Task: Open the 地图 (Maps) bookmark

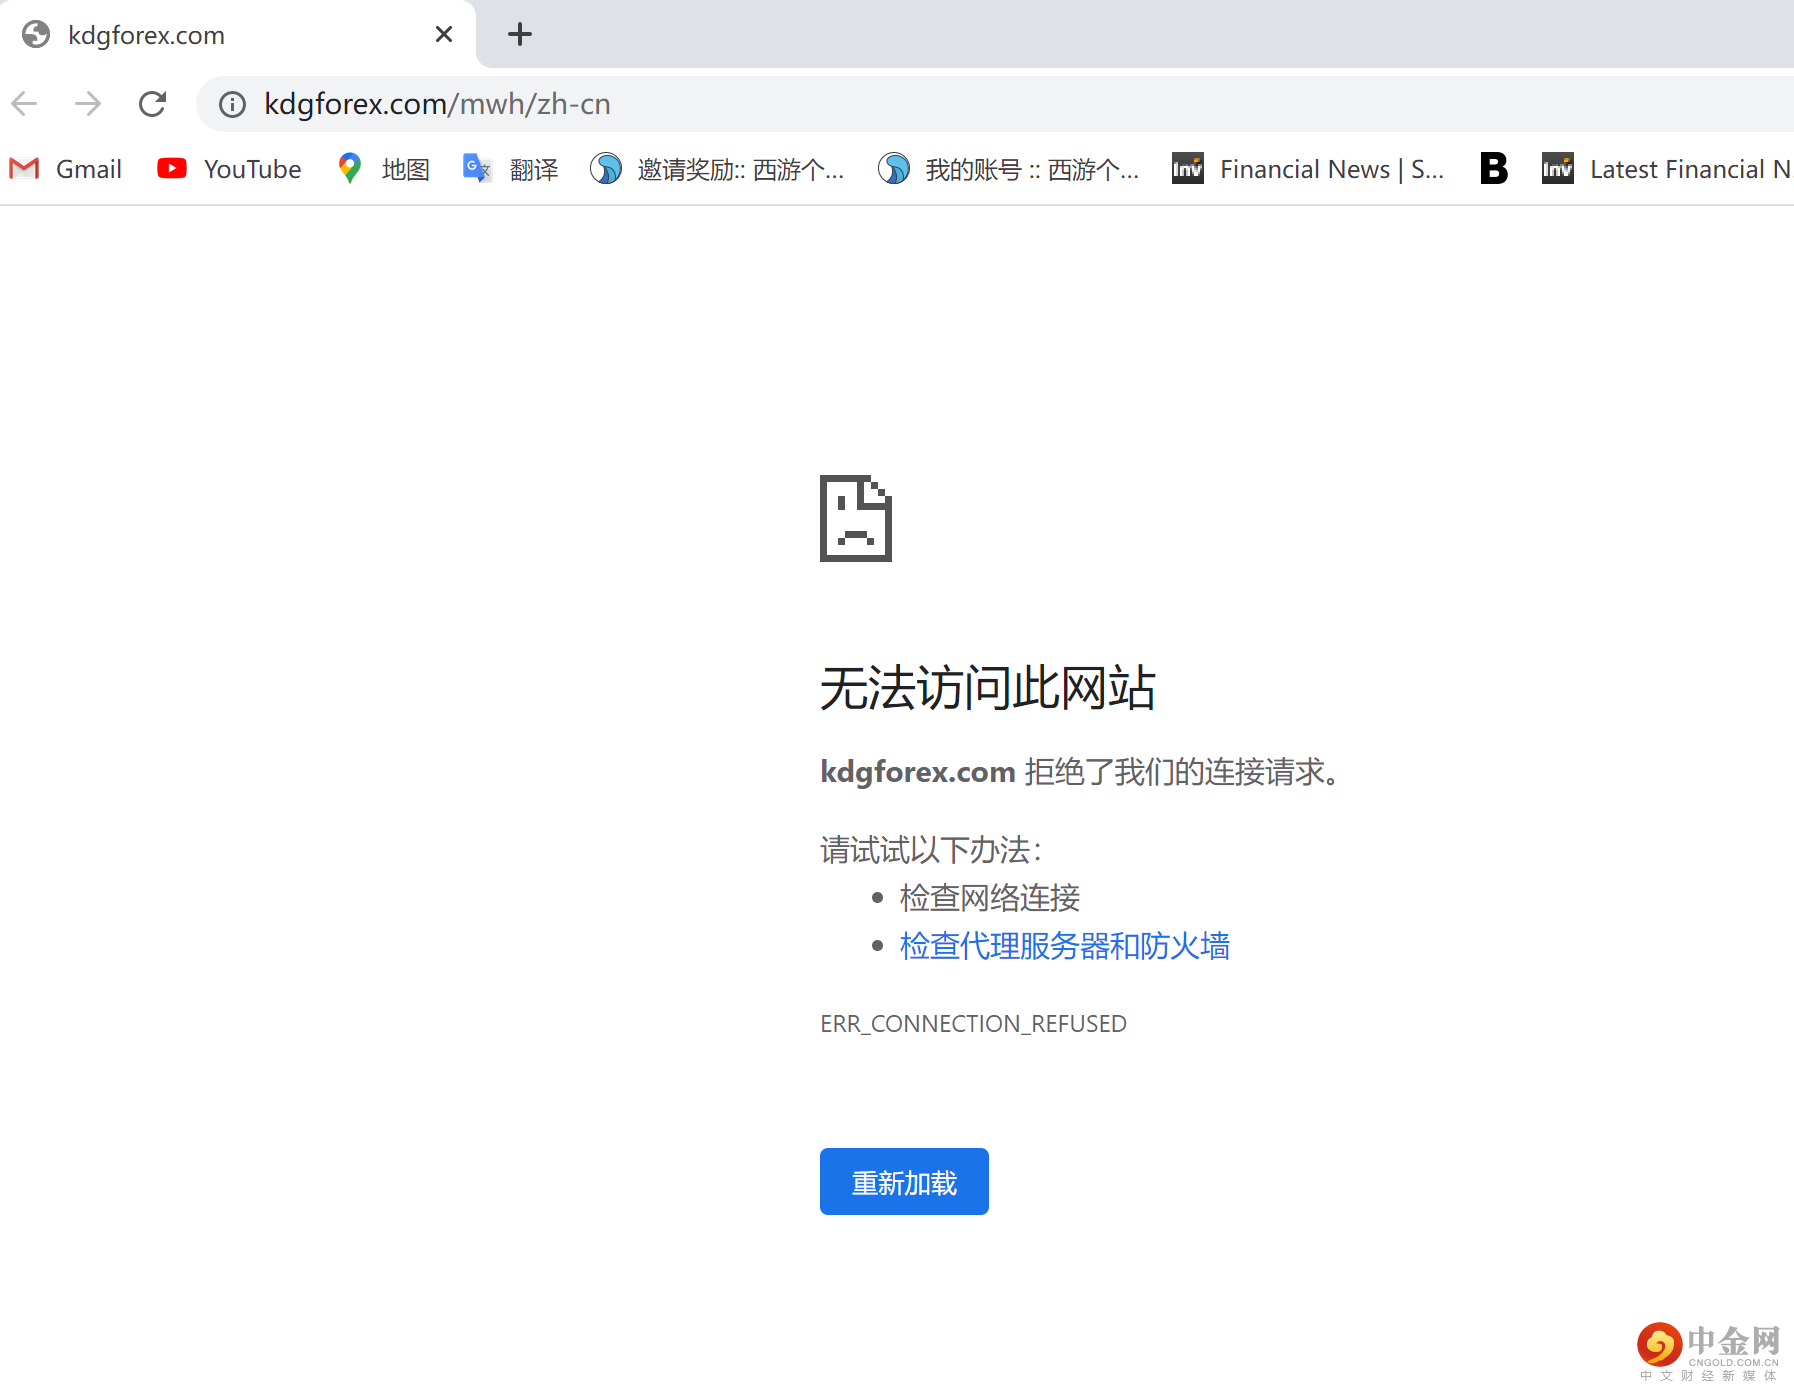Action: coord(382,168)
